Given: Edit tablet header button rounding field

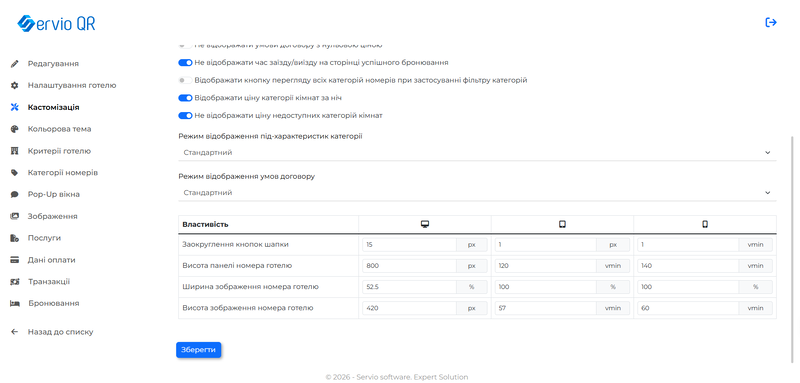Looking at the screenshot, I should [x=545, y=245].
